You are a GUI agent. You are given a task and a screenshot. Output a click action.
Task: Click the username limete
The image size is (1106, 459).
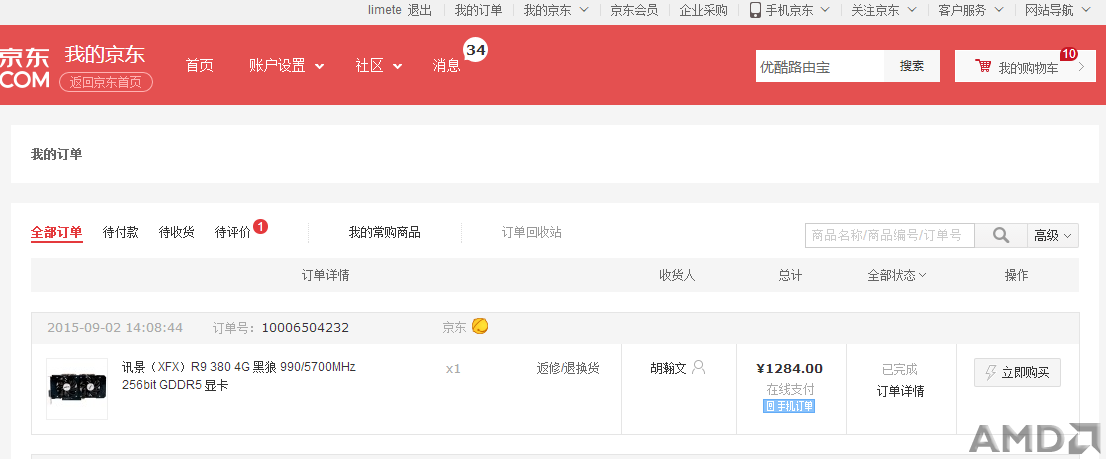pyautogui.click(x=384, y=10)
